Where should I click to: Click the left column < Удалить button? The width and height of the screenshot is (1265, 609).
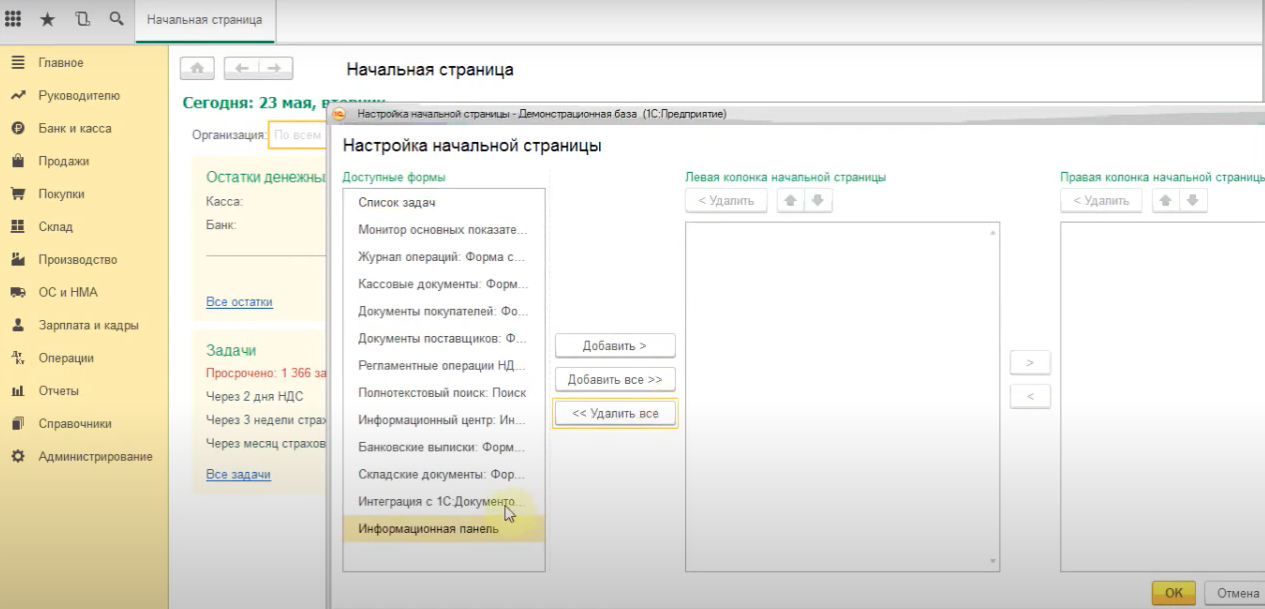[726, 201]
